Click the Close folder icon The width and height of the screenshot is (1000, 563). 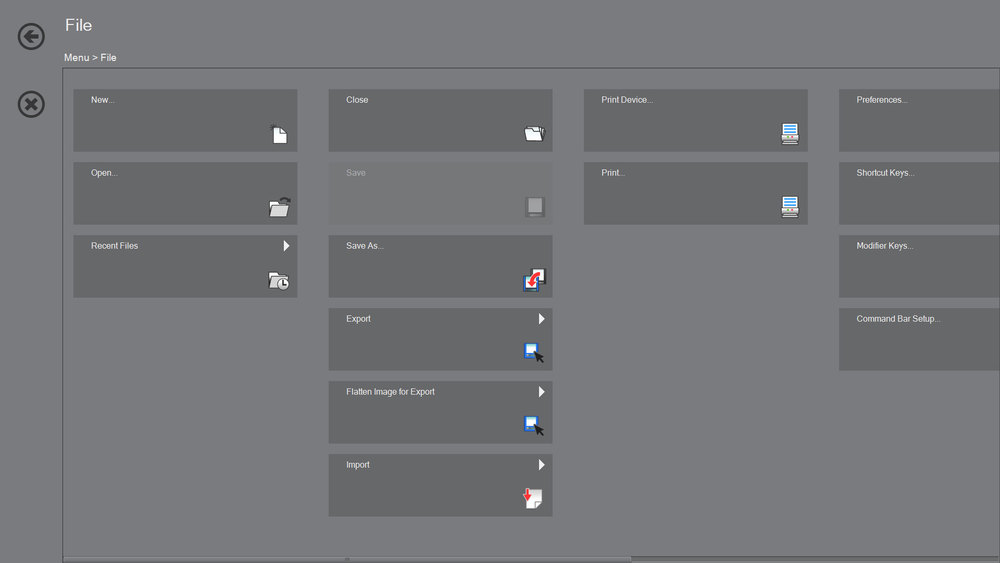click(x=534, y=133)
